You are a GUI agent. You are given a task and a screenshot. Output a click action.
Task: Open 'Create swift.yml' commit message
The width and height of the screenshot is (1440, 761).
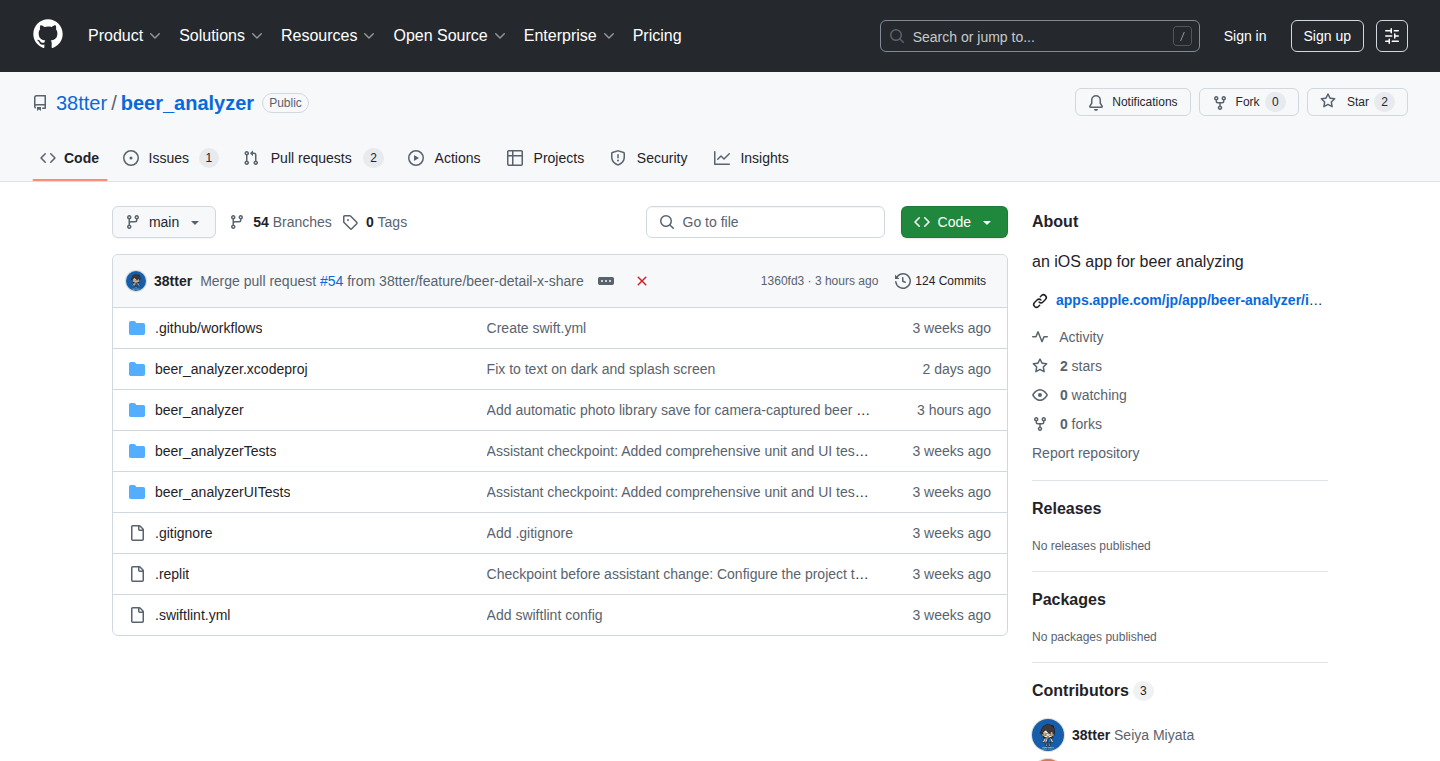pos(536,328)
